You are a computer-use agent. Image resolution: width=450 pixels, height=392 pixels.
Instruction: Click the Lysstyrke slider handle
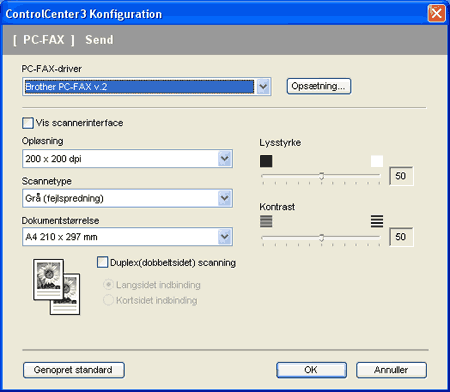(x=321, y=176)
